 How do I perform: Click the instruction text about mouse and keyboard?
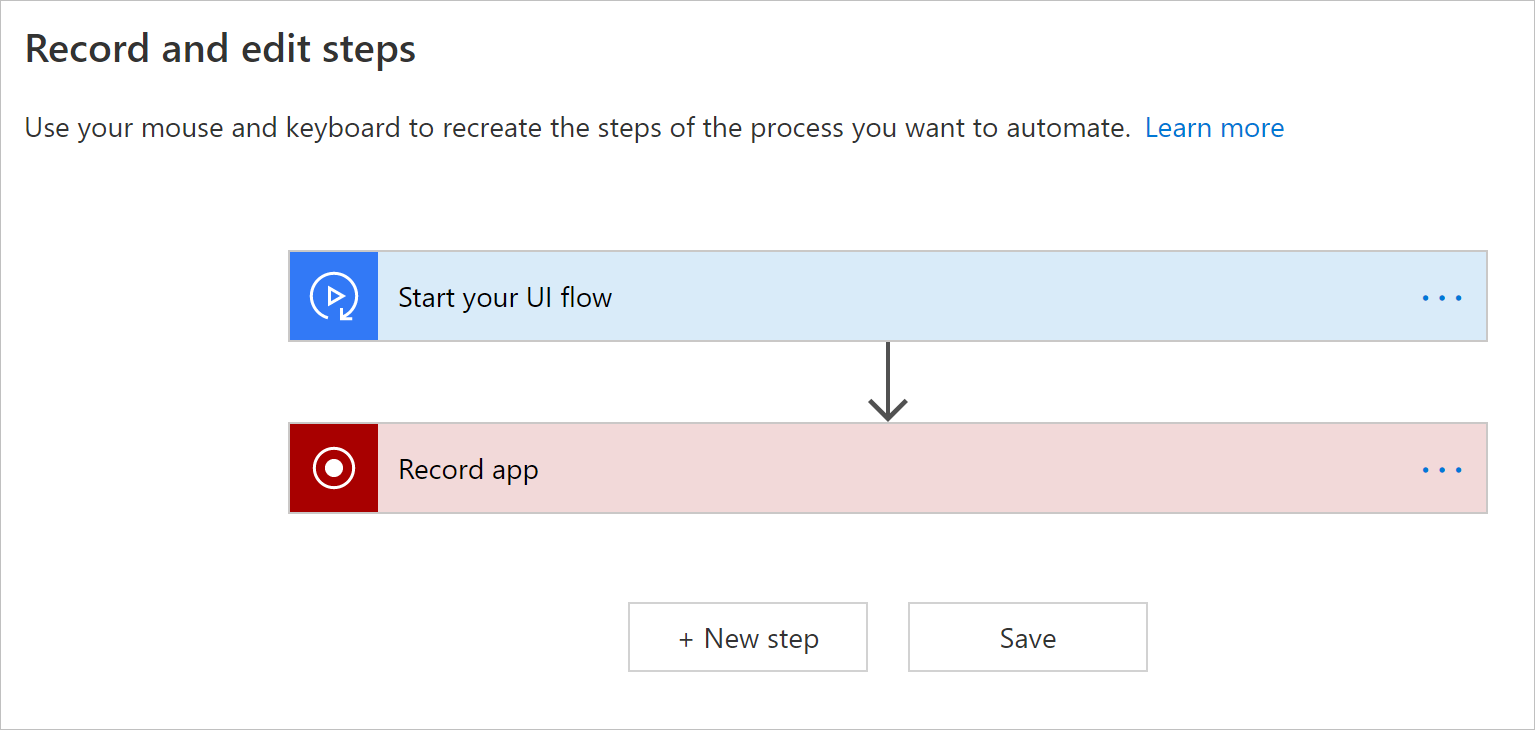[x=577, y=128]
